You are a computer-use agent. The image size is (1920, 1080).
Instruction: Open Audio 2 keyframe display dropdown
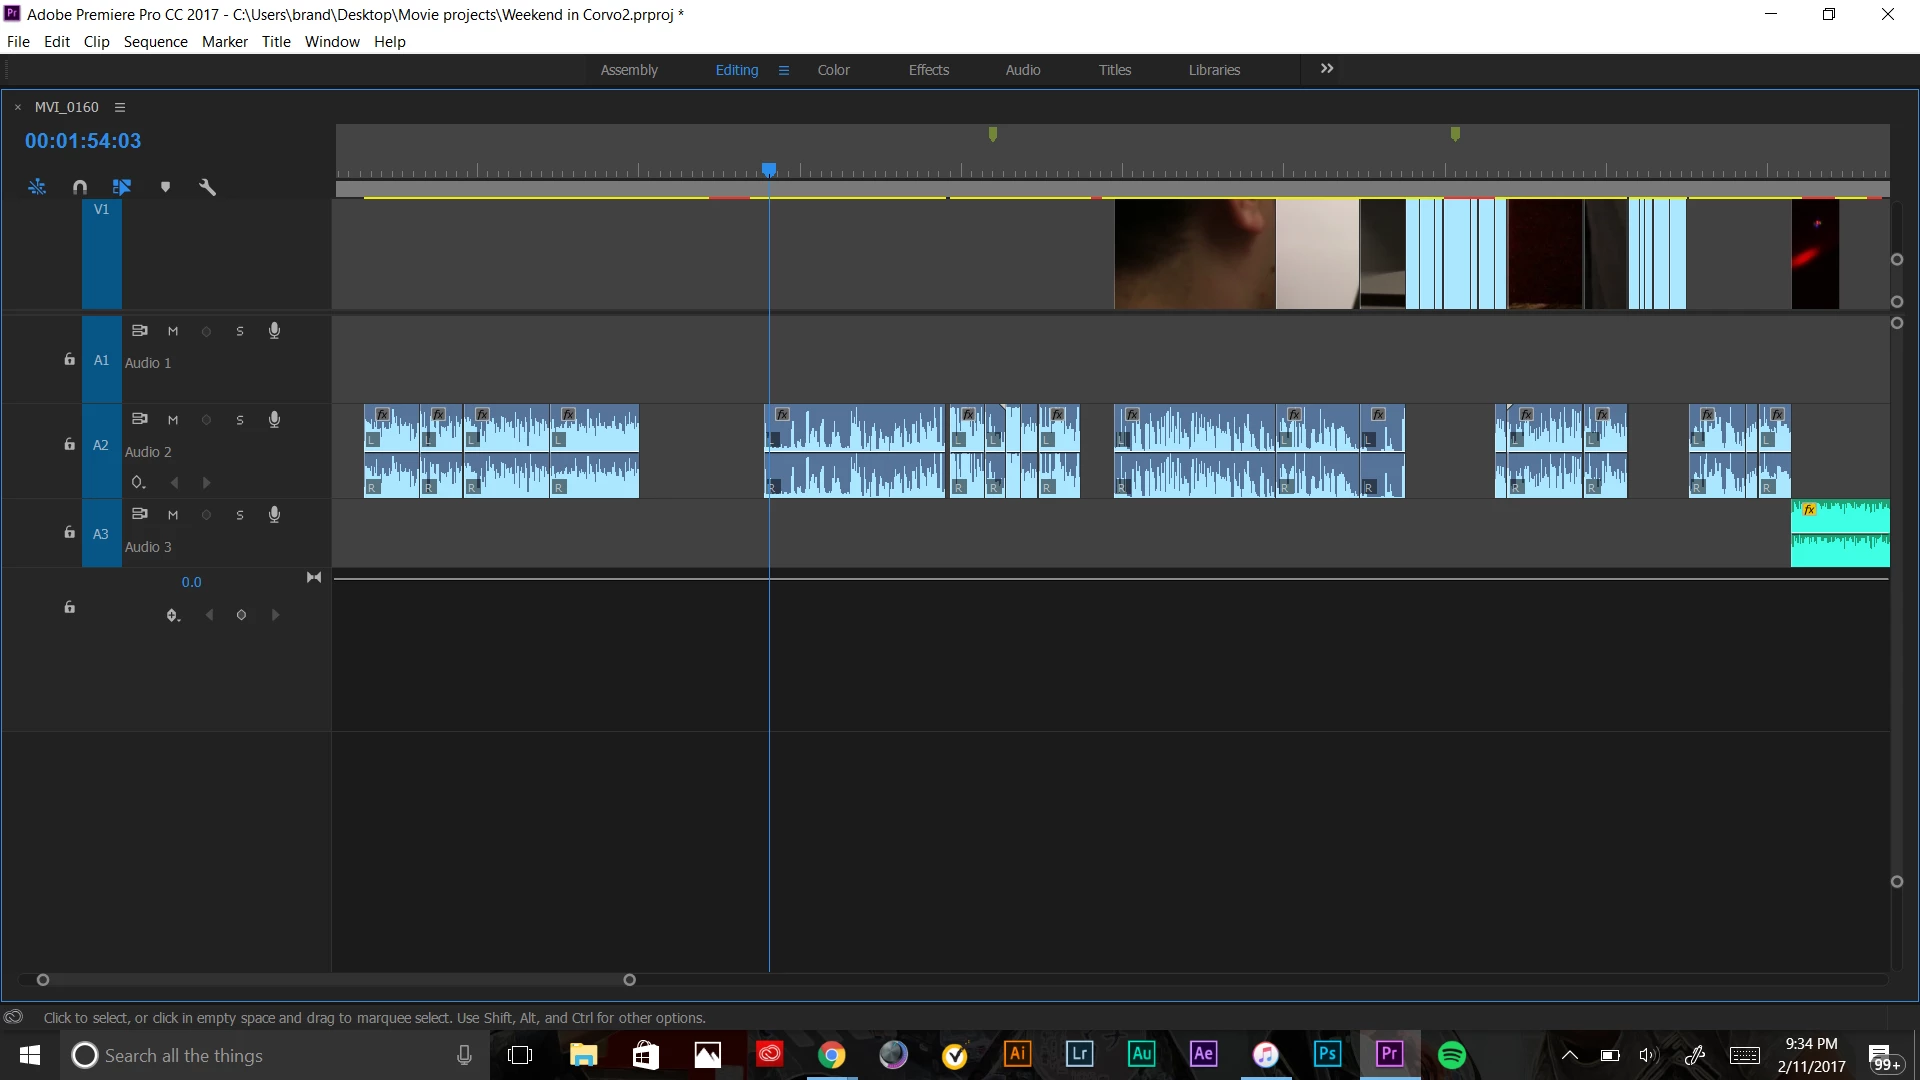pyautogui.click(x=139, y=483)
